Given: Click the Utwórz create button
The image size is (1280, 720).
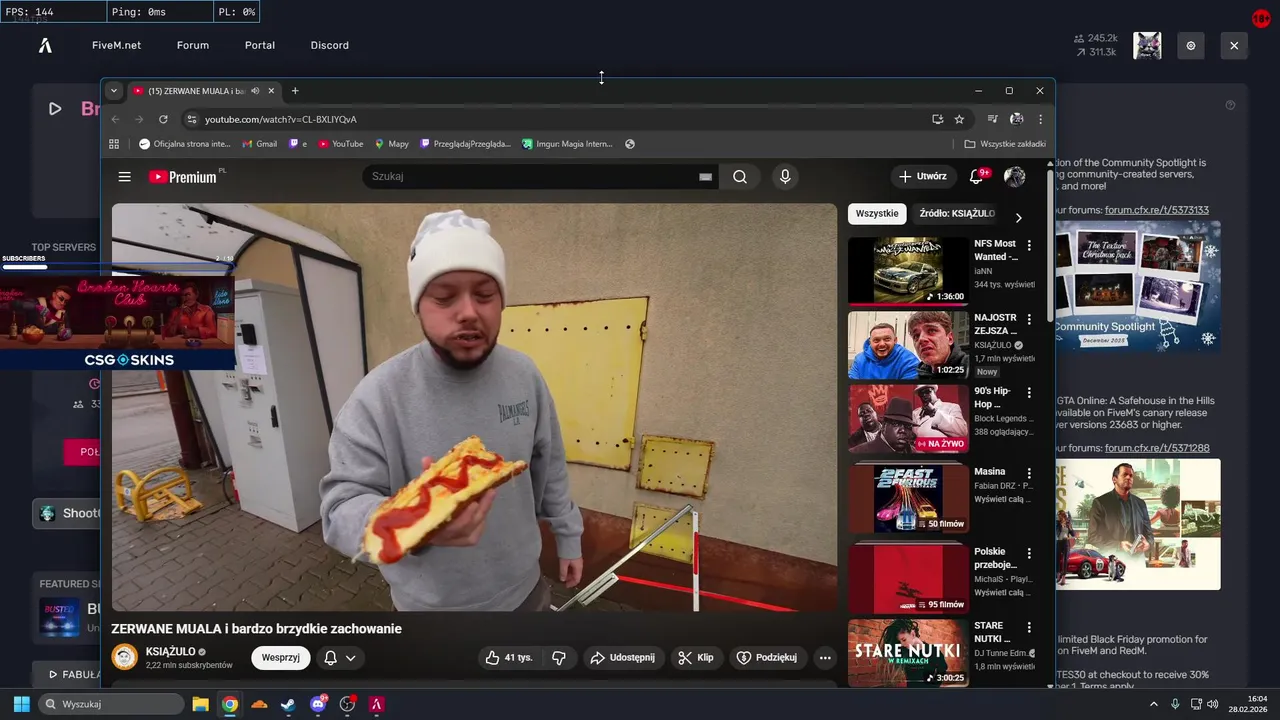Looking at the screenshot, I should click(x=922, y=177).
